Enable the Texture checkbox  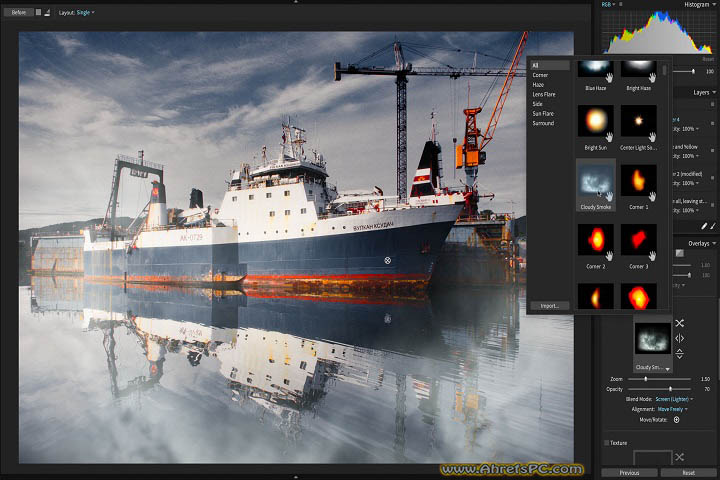click(x=607, y=443)
